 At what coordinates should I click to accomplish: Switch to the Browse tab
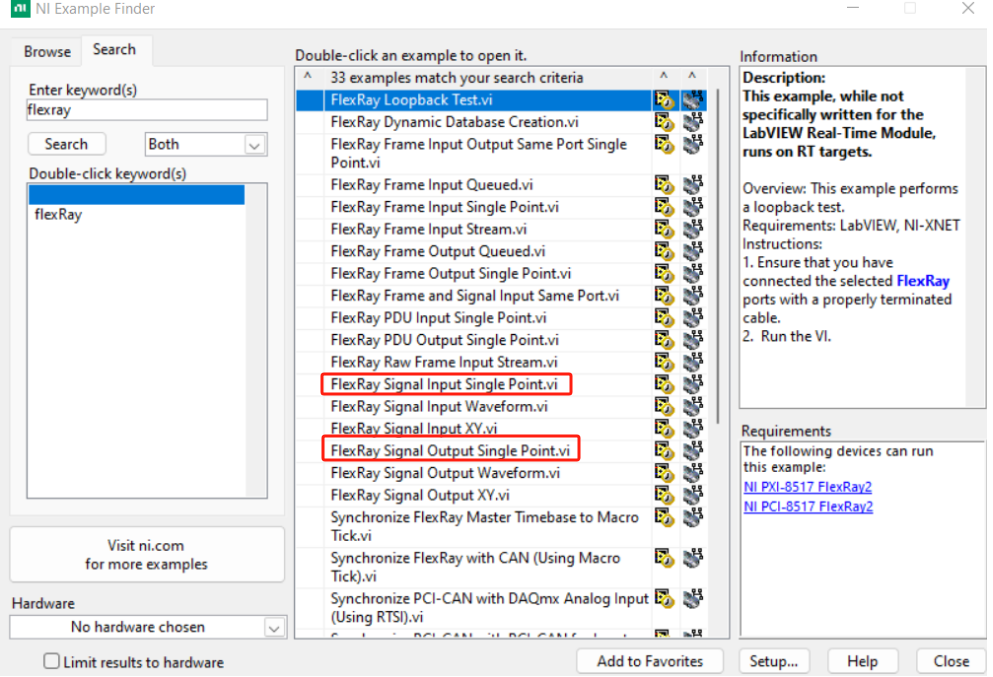tap(47, 51)
